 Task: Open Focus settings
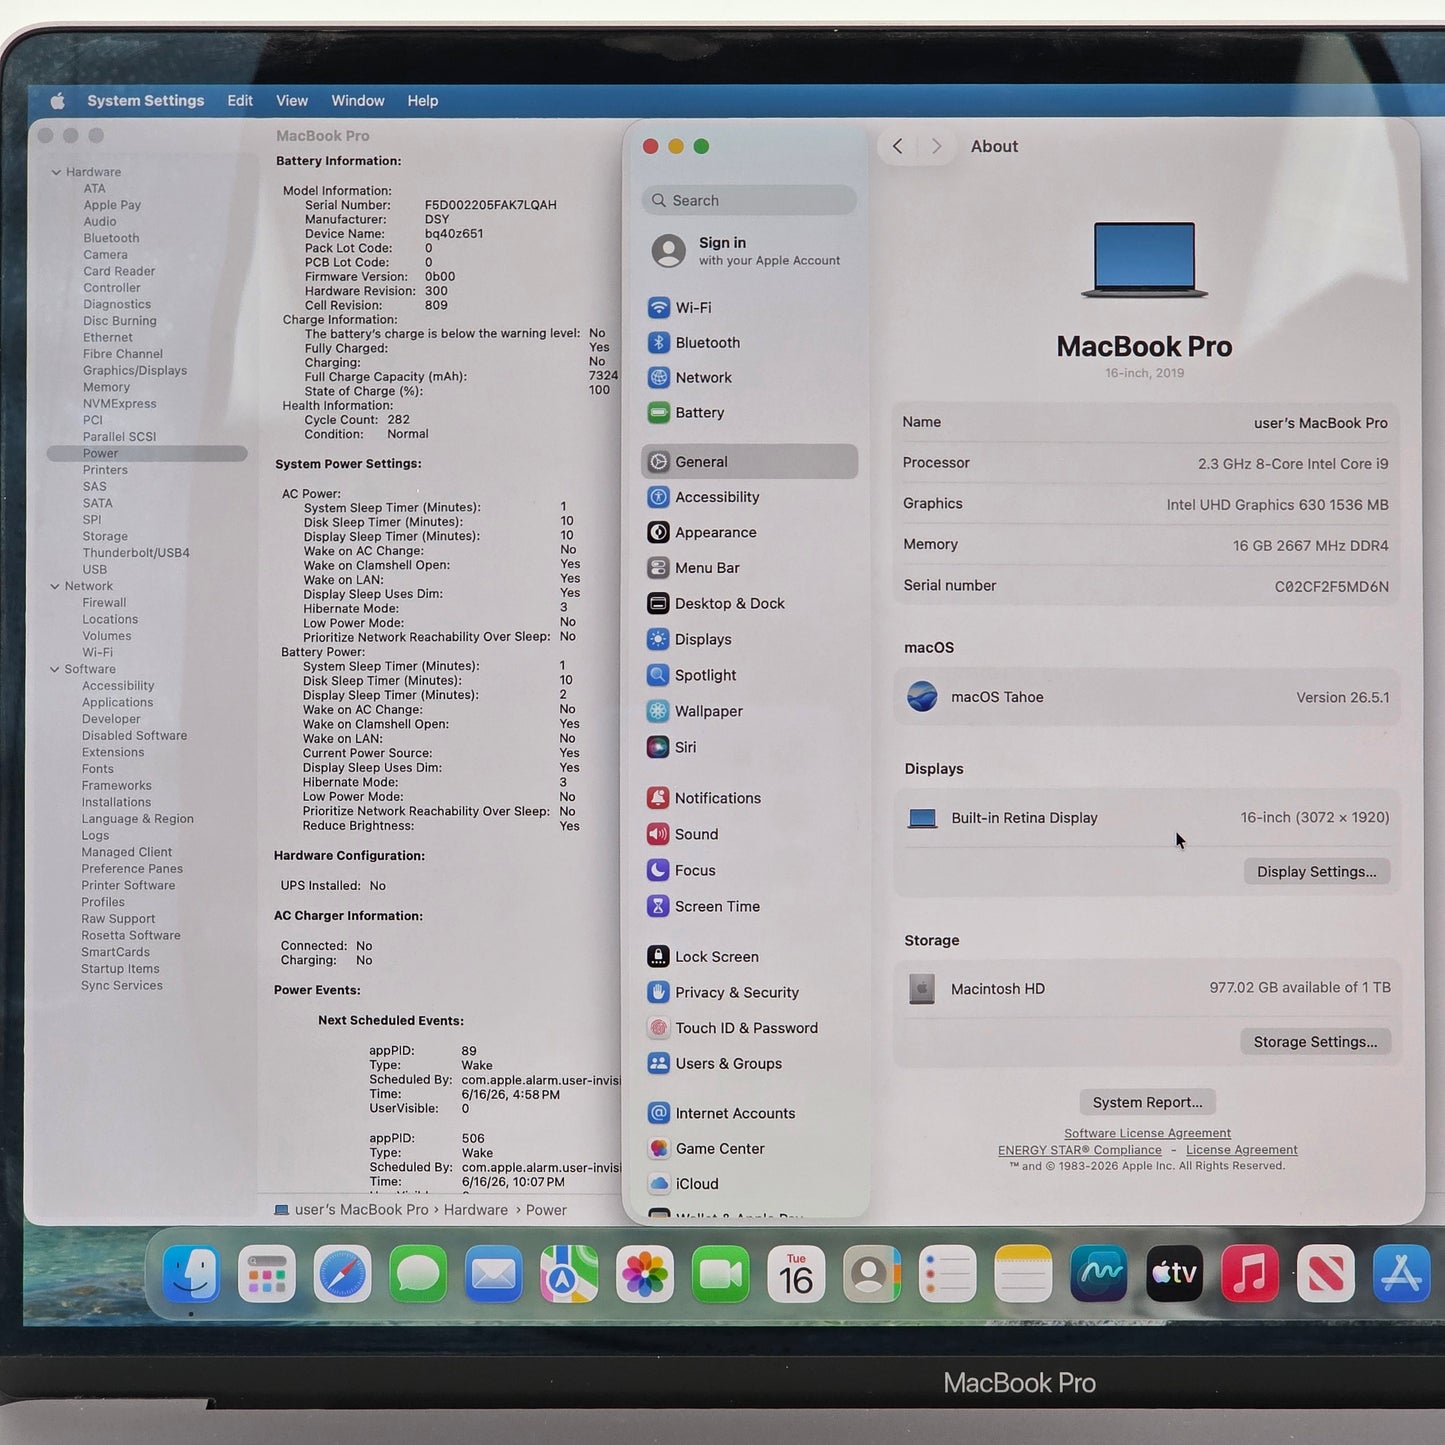pyautogui.click(x=750, y=870)
